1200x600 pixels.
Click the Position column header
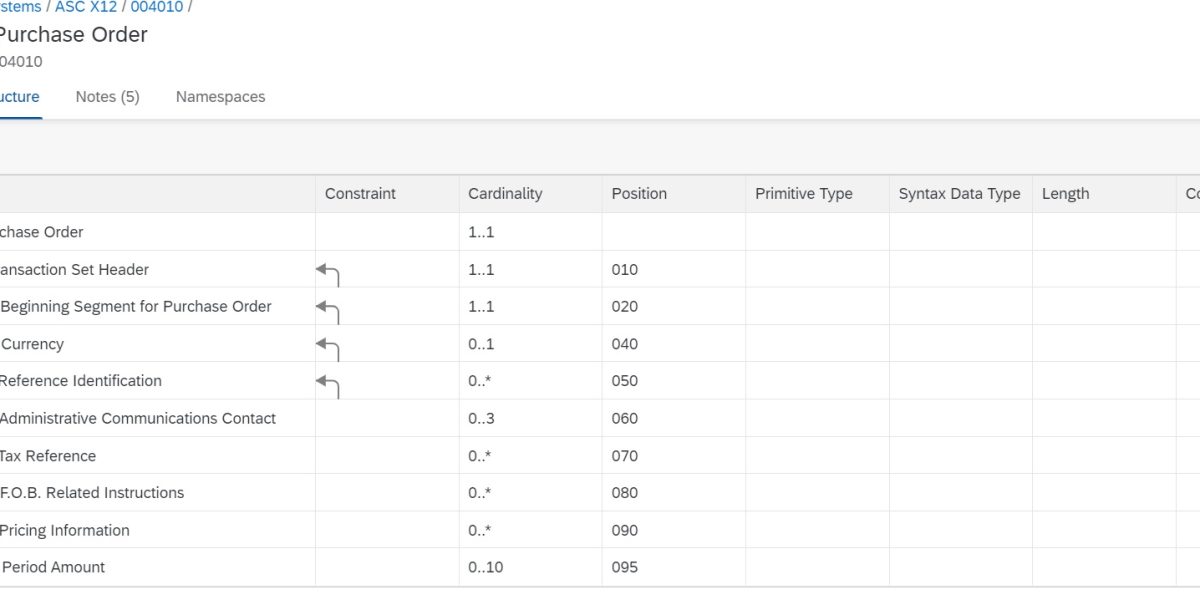[639, 194]
